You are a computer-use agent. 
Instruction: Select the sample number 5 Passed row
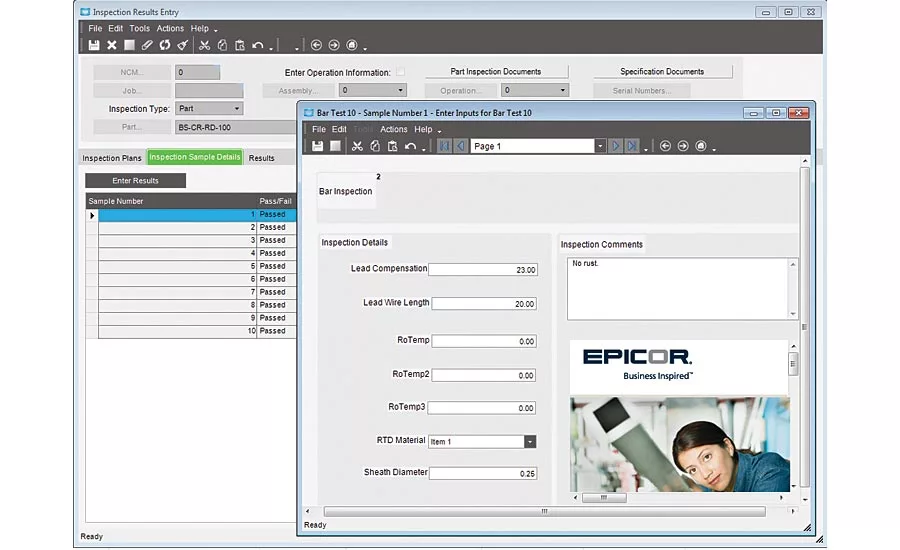pyautogui.click(x=191, y=266)
